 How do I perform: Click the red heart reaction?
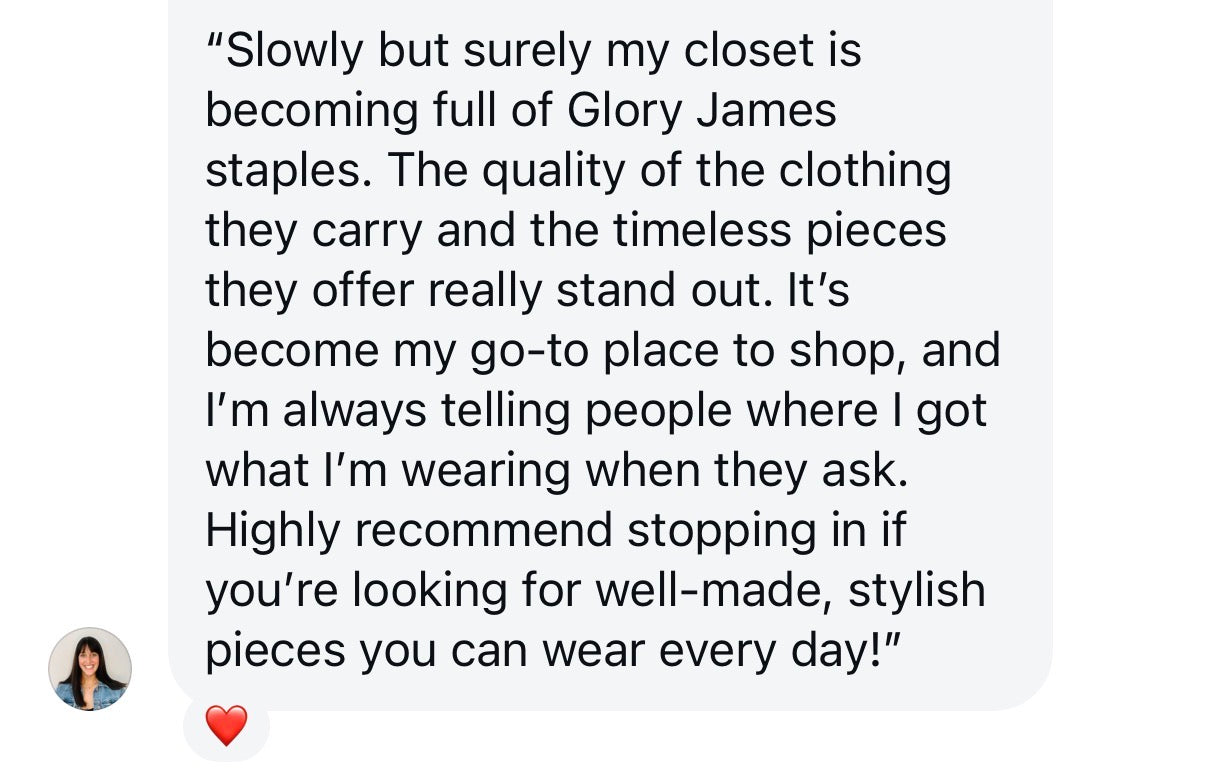(226, 725)
